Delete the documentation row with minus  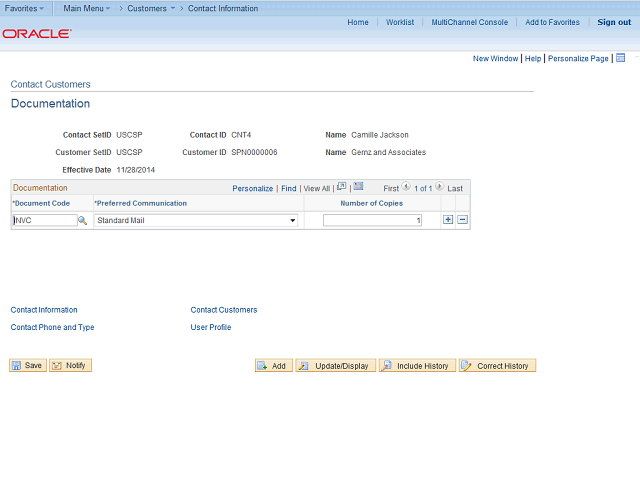coord(462,220)
